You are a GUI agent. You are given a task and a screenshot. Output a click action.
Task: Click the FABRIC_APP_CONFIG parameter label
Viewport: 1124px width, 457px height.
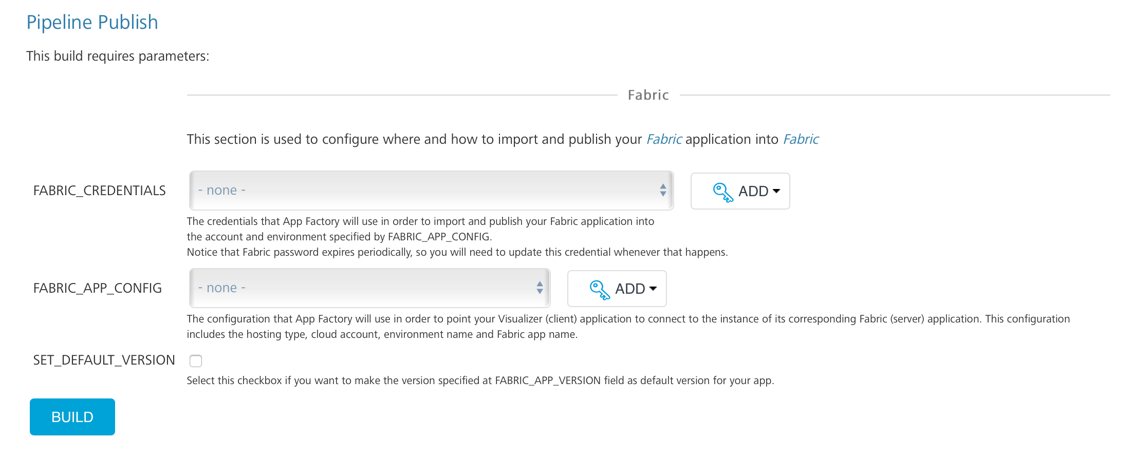(97, 288)
